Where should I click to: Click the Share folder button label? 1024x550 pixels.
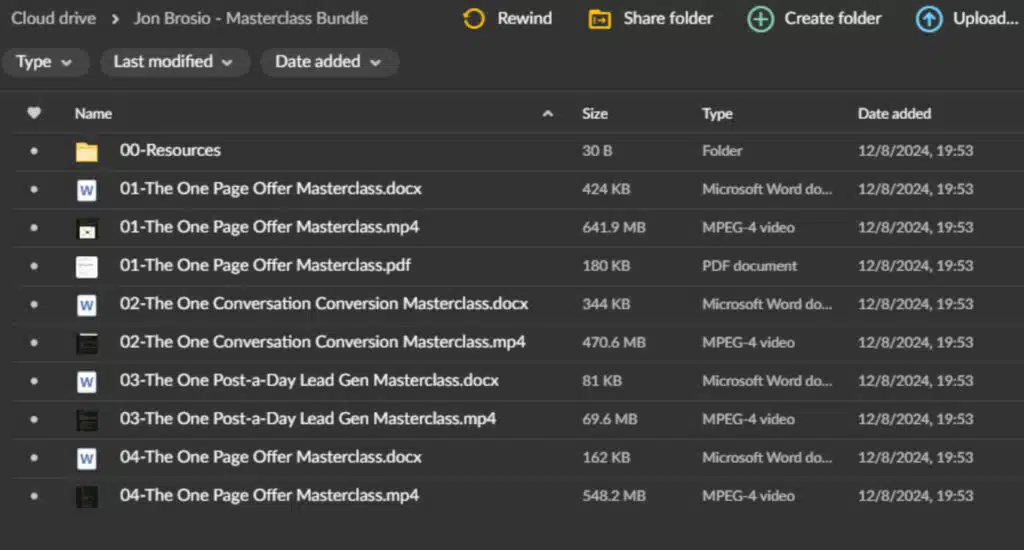click(667, 18)
